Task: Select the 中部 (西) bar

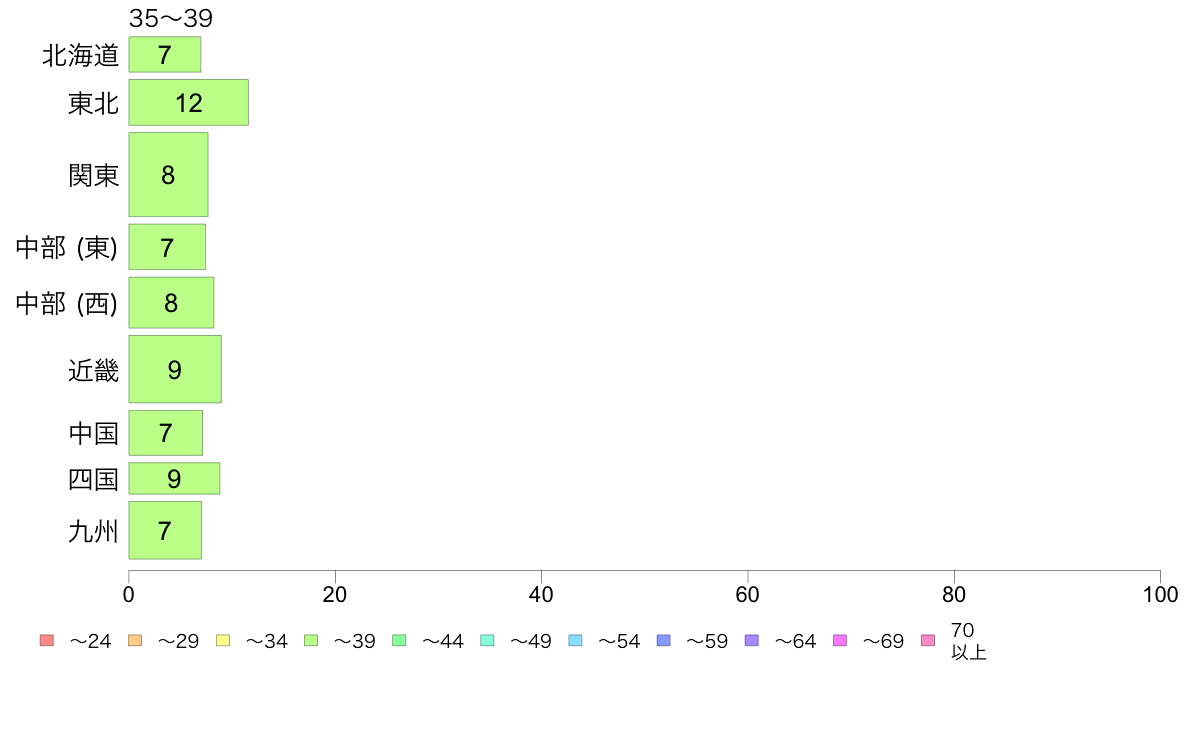Action: (171, 302)
